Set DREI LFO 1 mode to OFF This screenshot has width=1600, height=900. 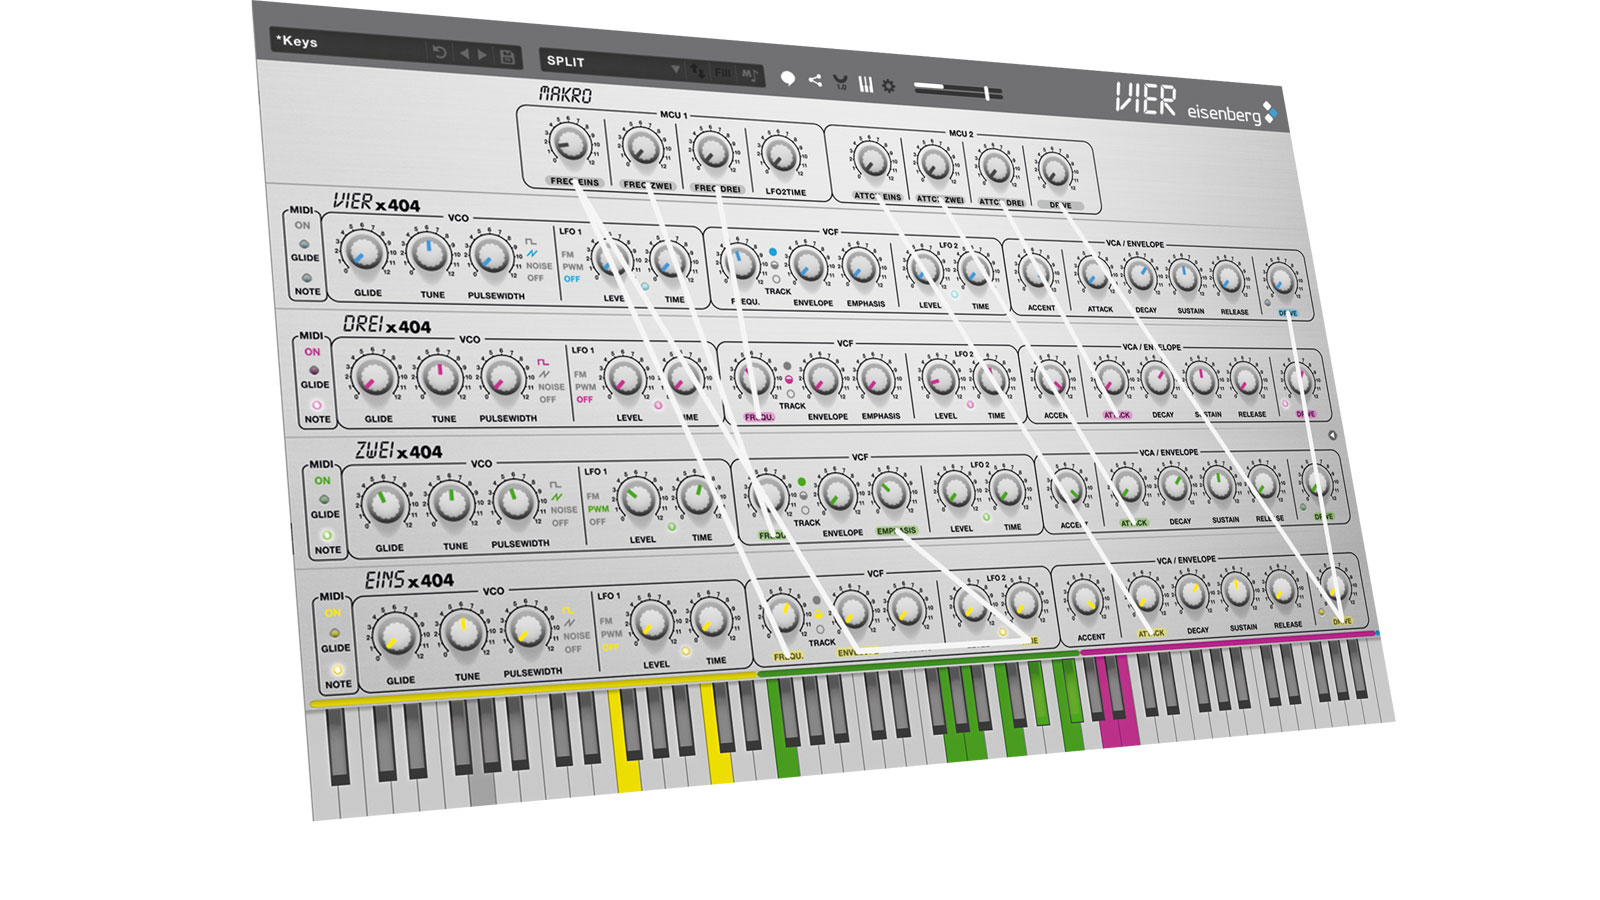point(584,400)
